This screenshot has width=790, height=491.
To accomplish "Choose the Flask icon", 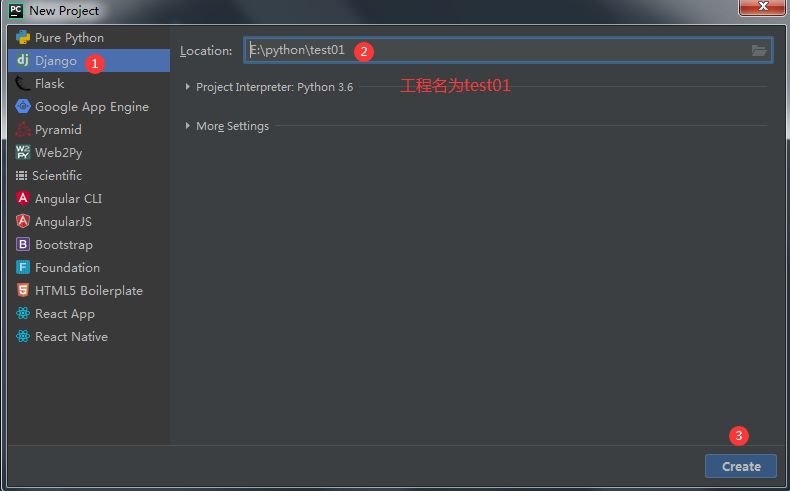I will [x=23, y=84].
